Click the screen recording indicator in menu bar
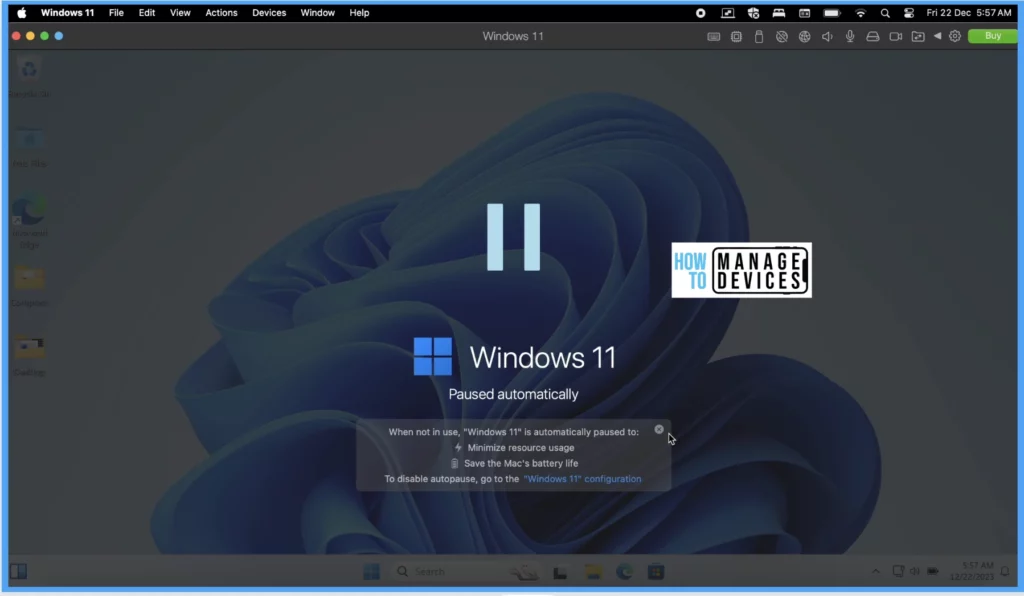 click(700, 12)
